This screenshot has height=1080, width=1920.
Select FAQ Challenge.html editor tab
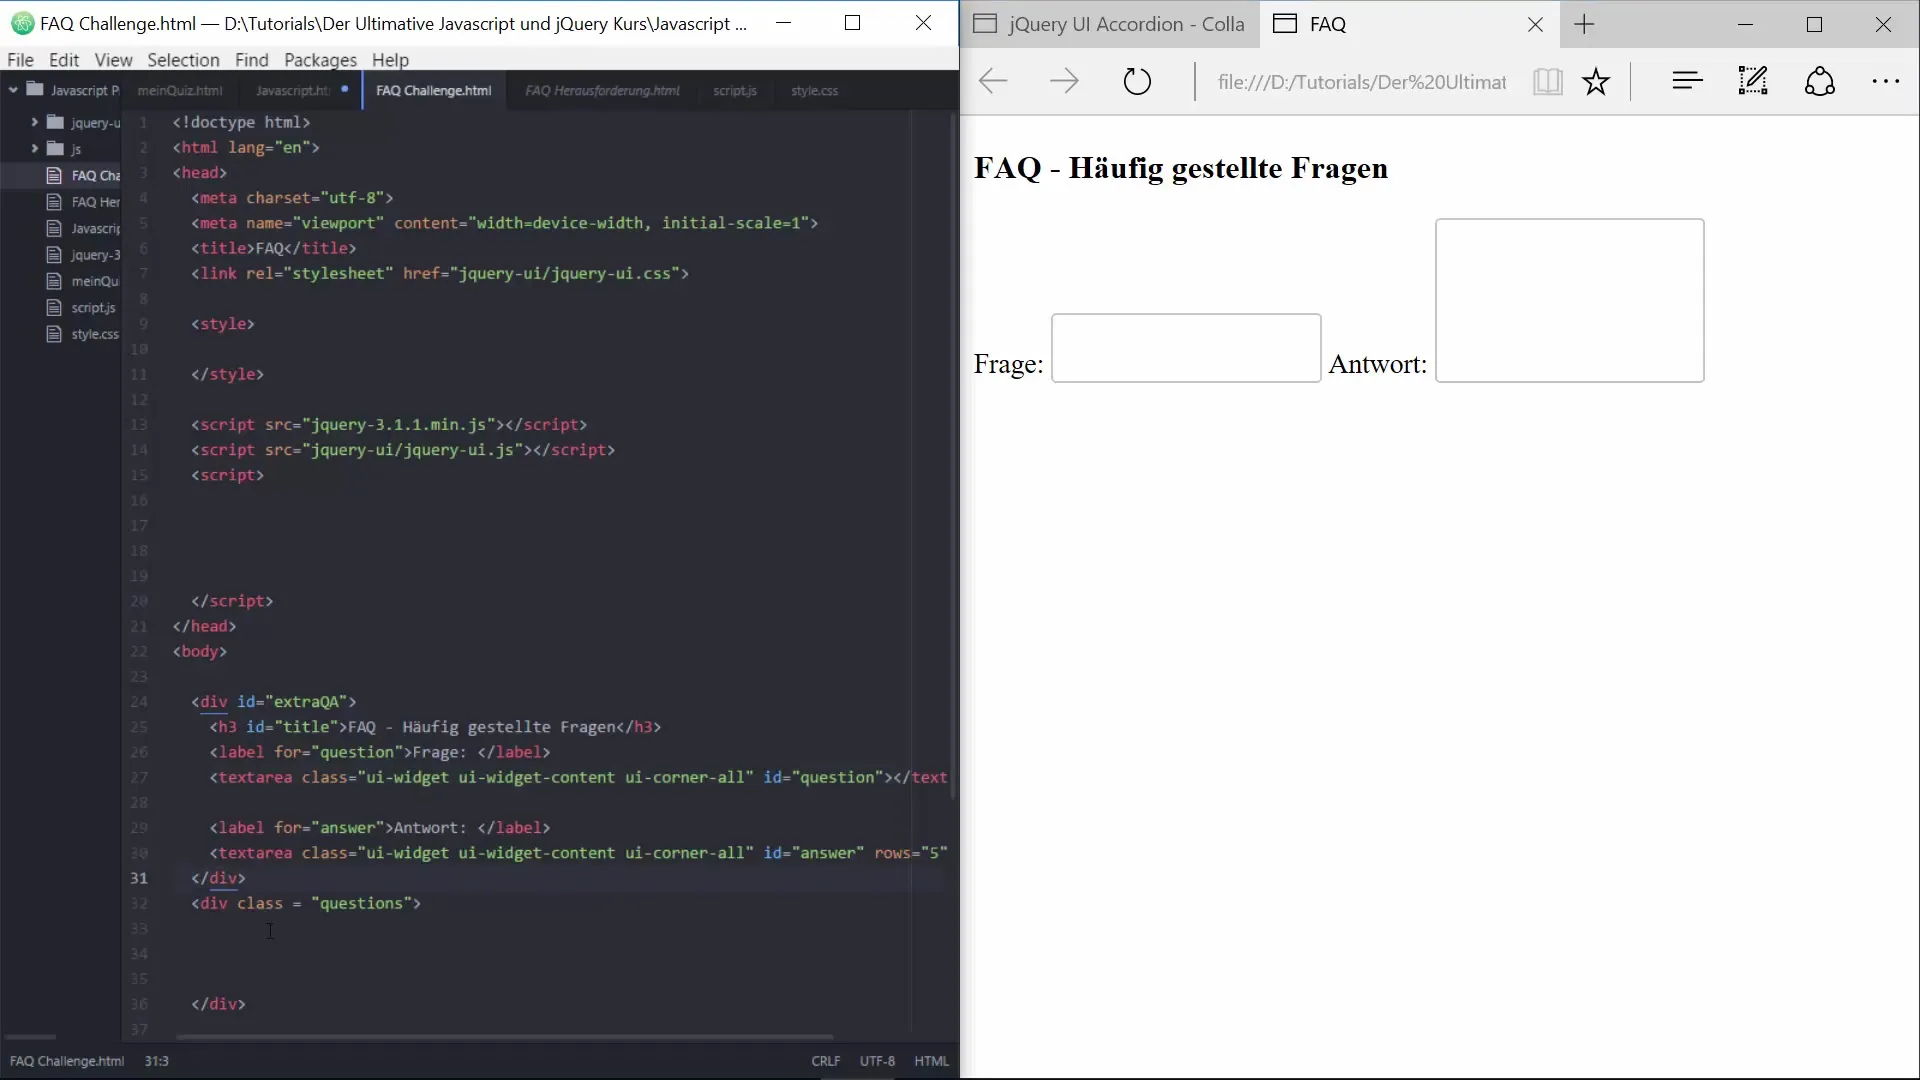click(x=434, y=91)
